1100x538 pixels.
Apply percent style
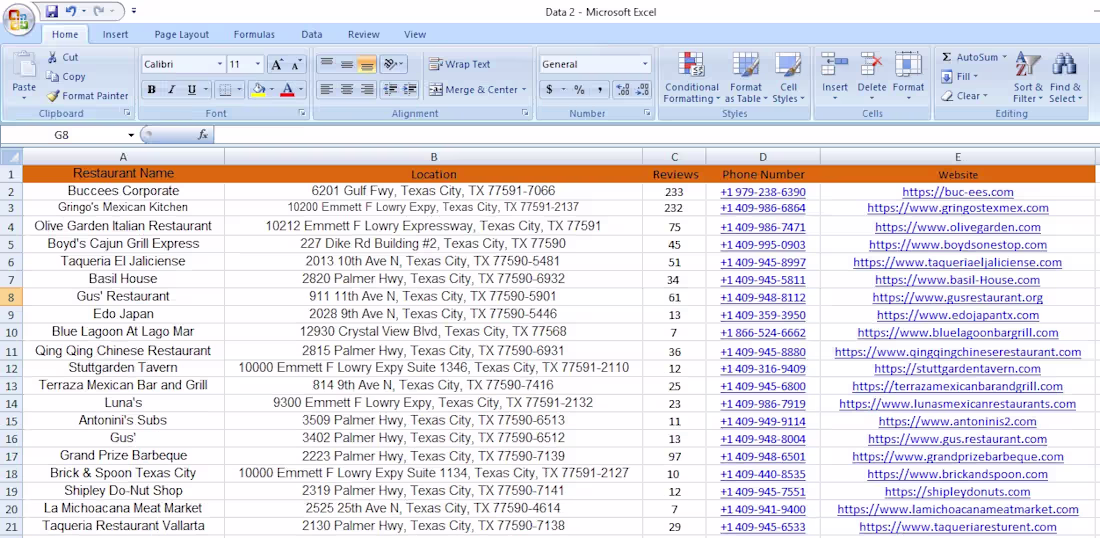579,90
